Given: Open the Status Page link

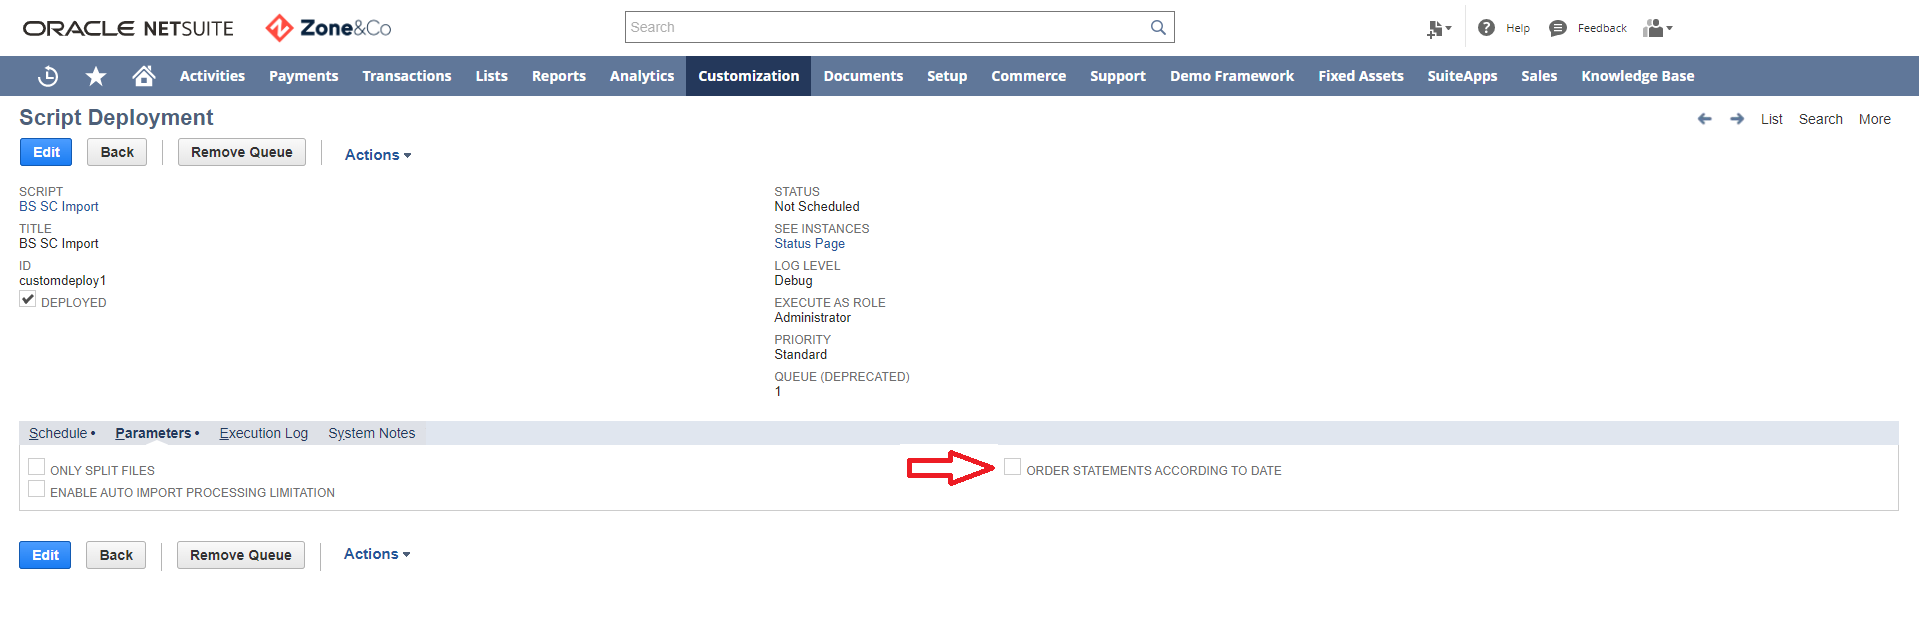Looking at the screenshot, I should coord(809,244).
